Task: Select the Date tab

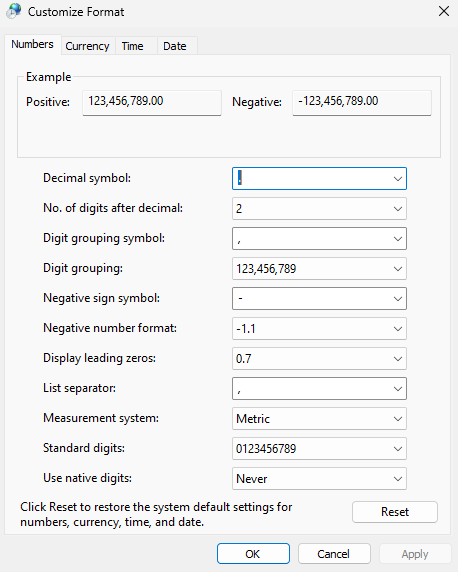Action: [x=175, y=46]
